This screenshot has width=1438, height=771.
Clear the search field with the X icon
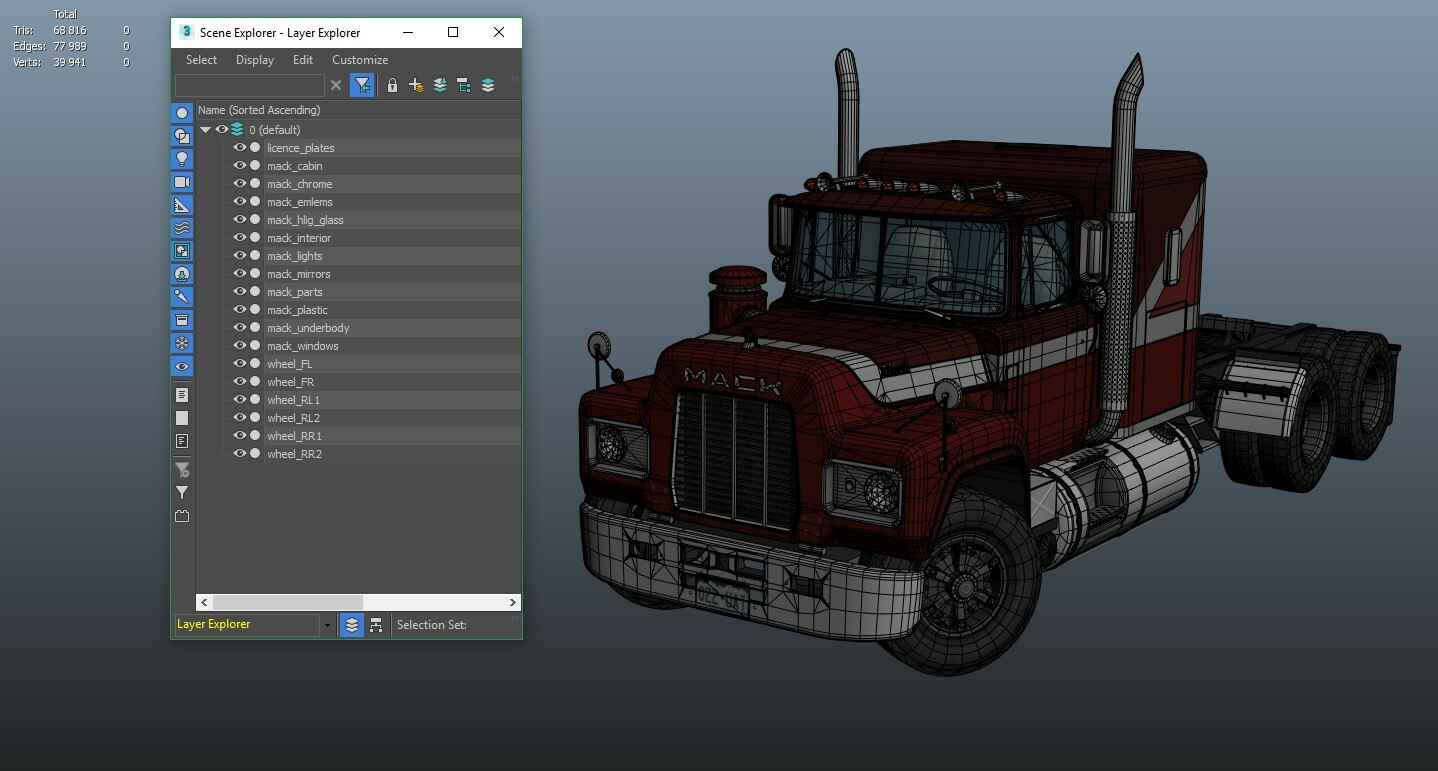pos(336,86)
